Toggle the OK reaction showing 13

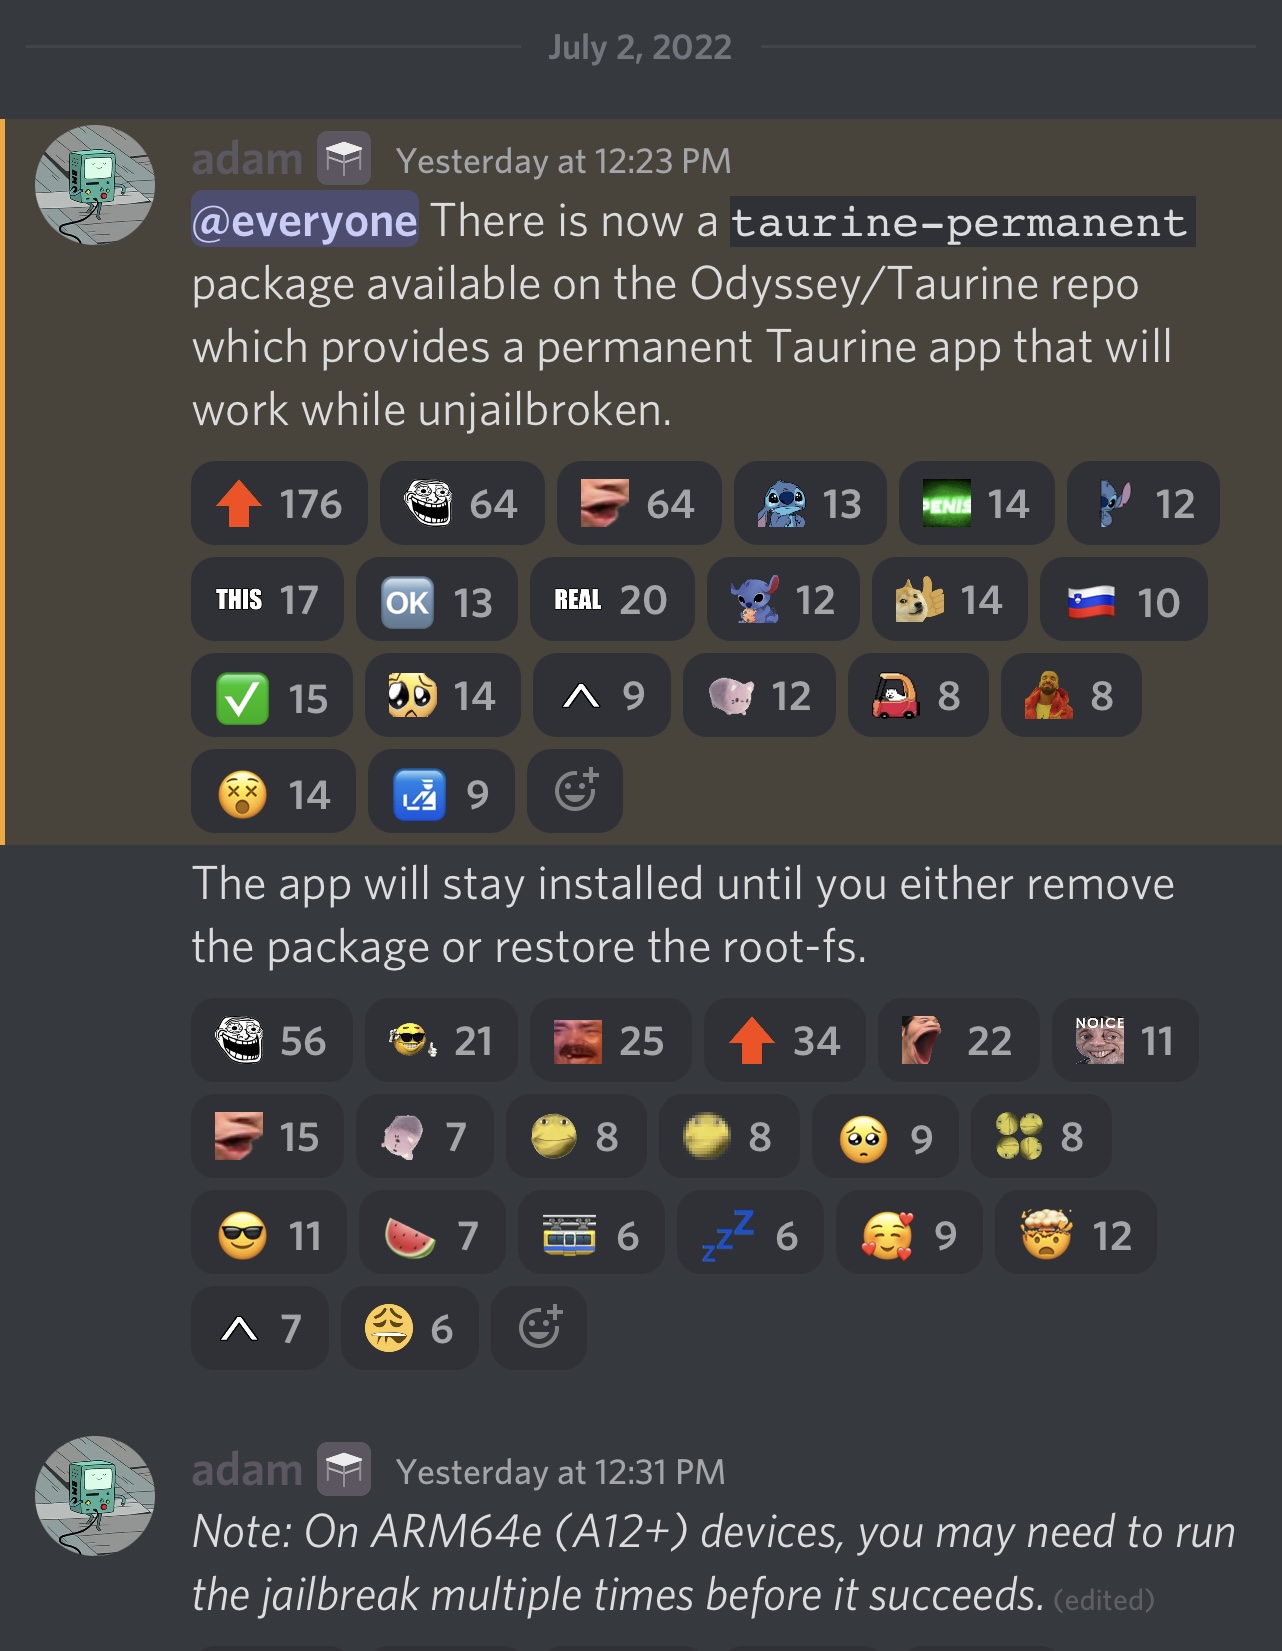click(x=437, y=601)
